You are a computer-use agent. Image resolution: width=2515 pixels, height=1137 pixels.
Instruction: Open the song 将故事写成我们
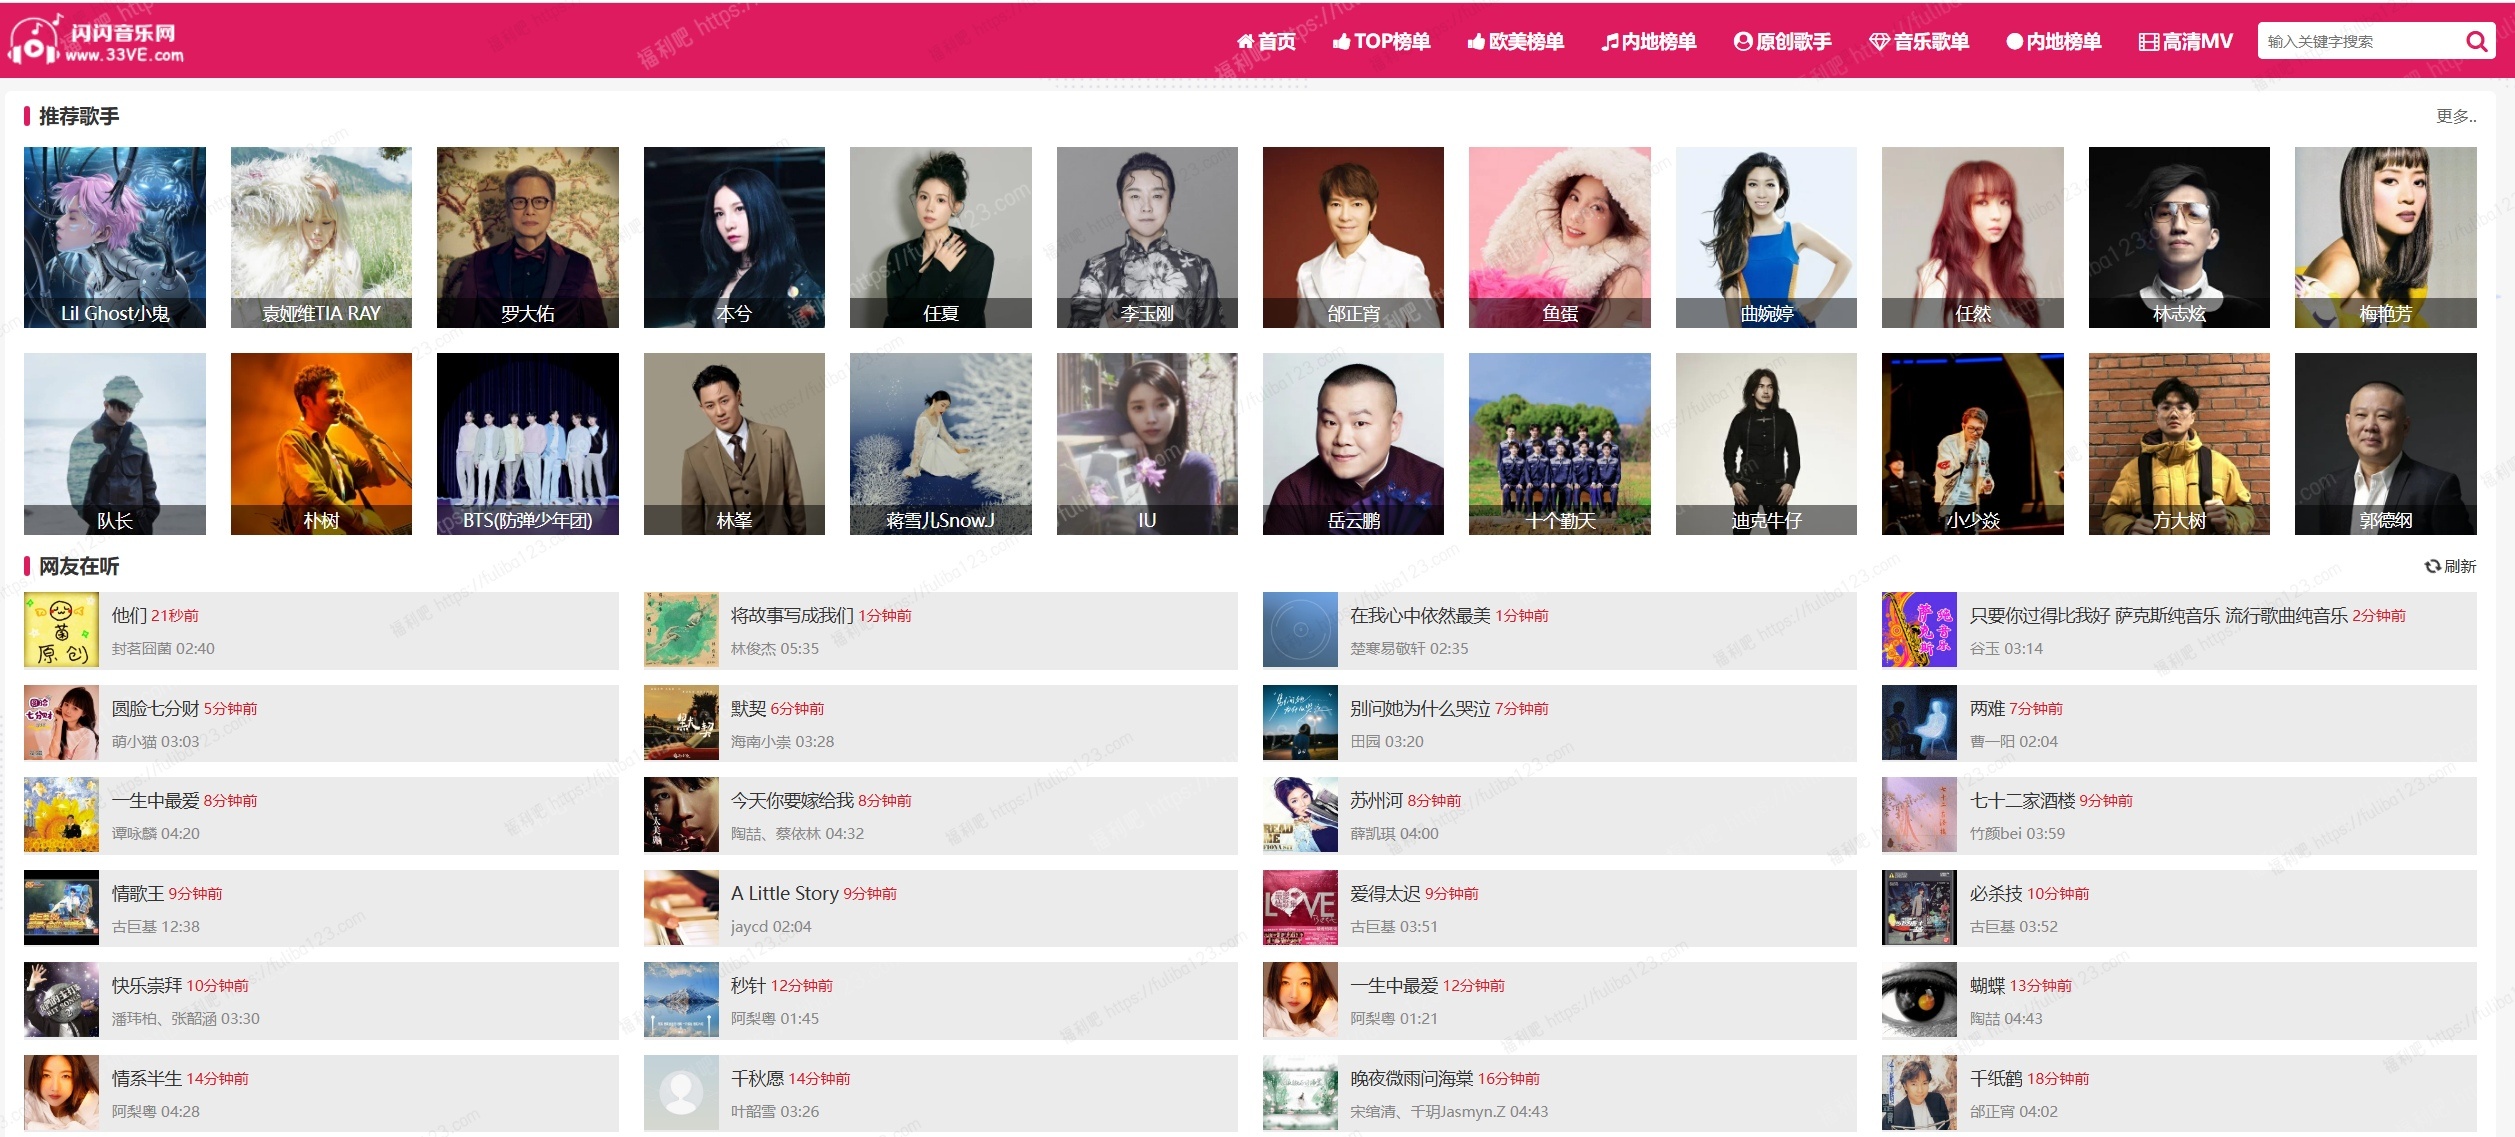[x=792, y=615]
